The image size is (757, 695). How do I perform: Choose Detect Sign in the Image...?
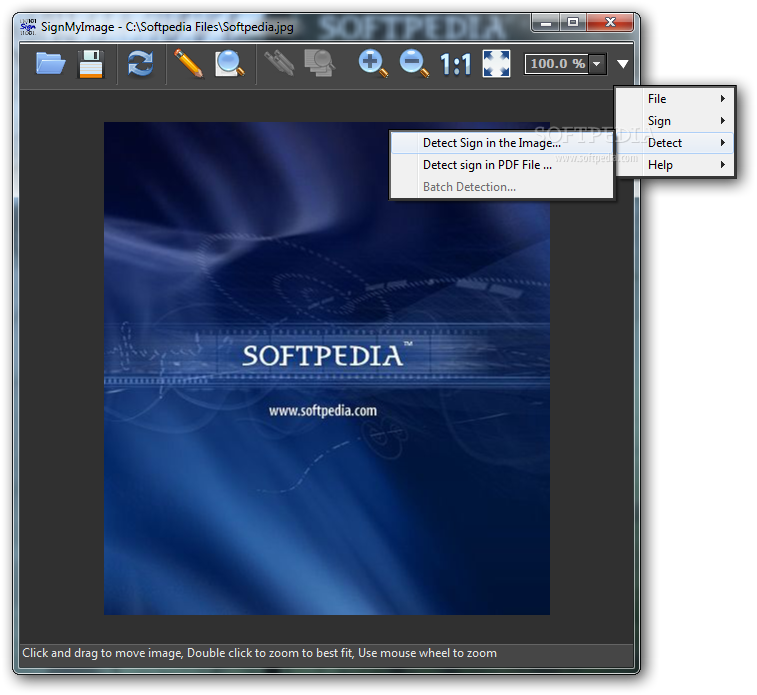click(502, 143)
